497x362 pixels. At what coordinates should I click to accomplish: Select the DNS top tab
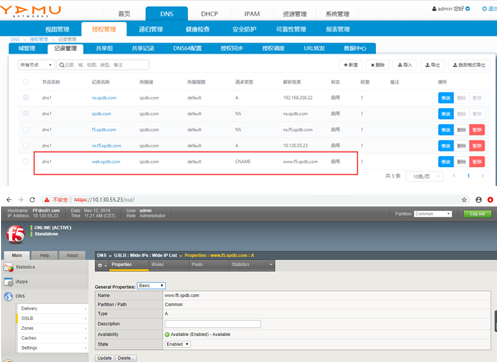pos(167,14)
